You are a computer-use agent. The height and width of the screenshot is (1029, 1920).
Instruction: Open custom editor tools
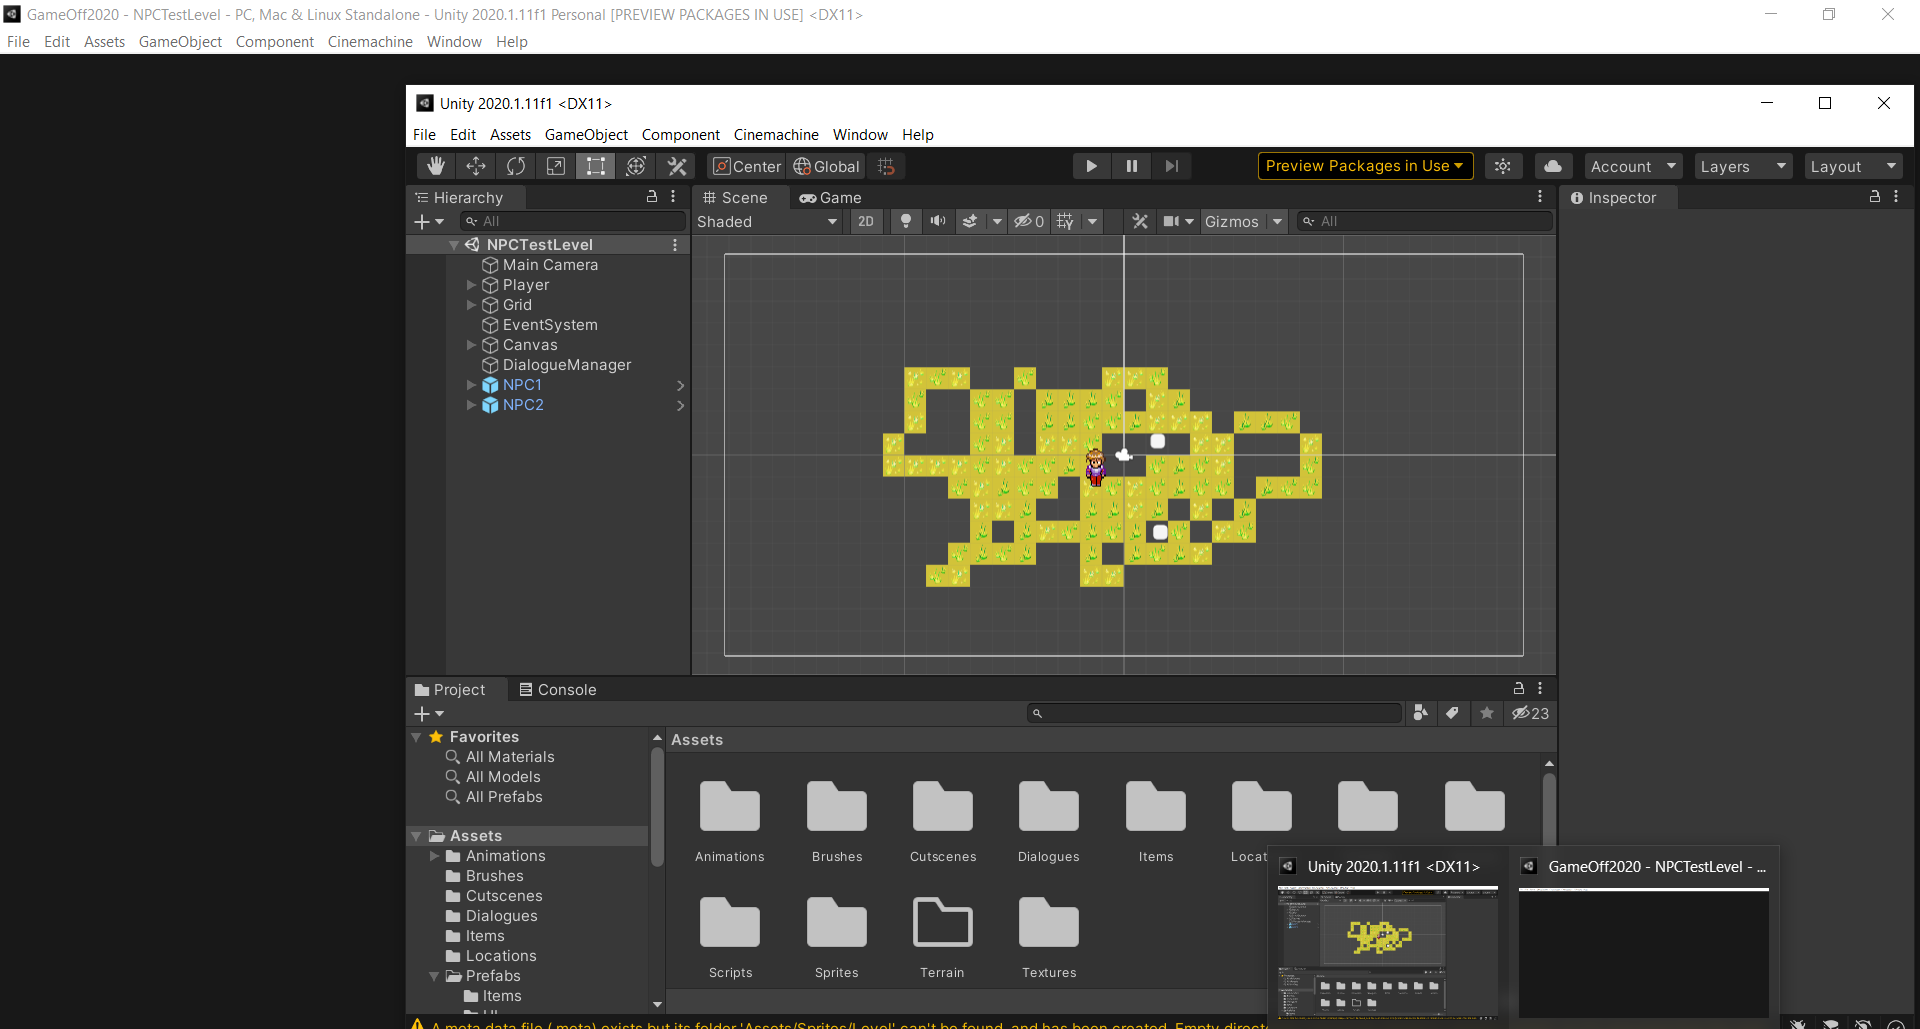pyautogui.click(x=677, y=166)
